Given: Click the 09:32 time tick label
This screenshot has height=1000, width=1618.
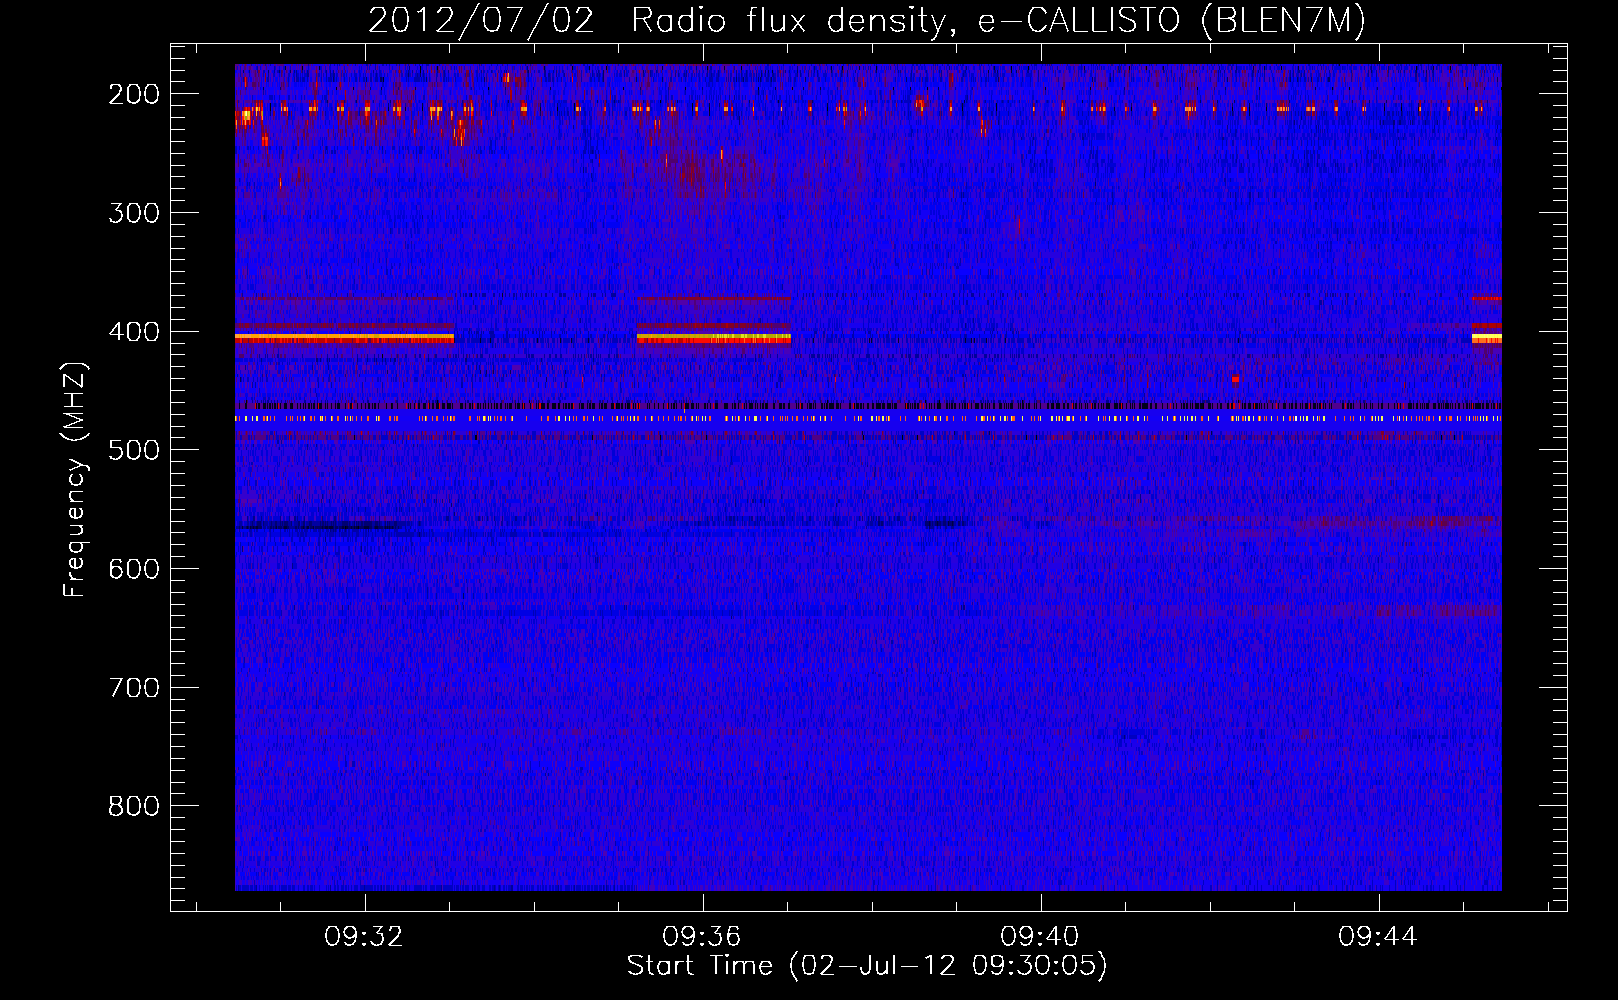Looking at the screenshot, I should (x=364, y=937).
